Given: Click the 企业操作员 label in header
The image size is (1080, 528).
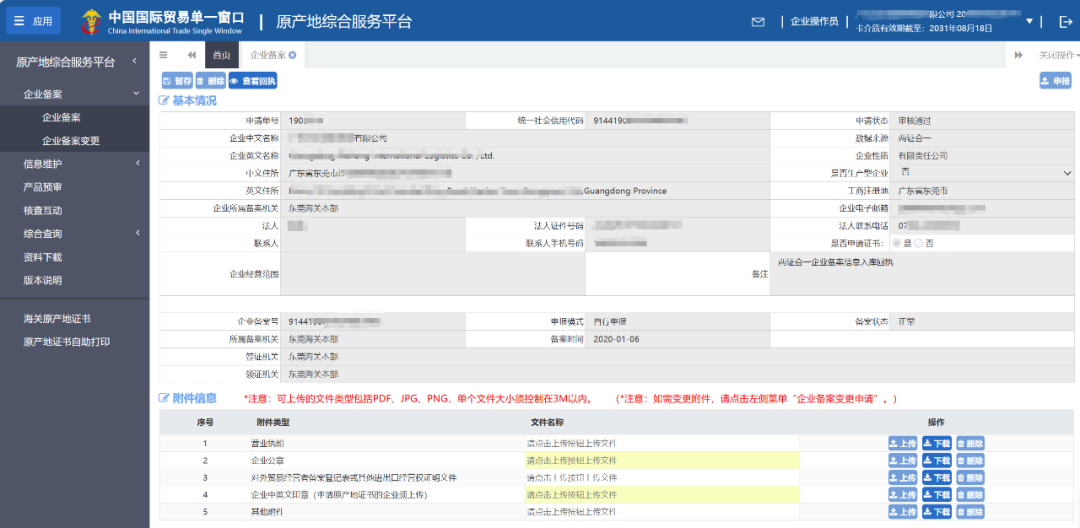Looking at the screenshot, I should (814, 21).
